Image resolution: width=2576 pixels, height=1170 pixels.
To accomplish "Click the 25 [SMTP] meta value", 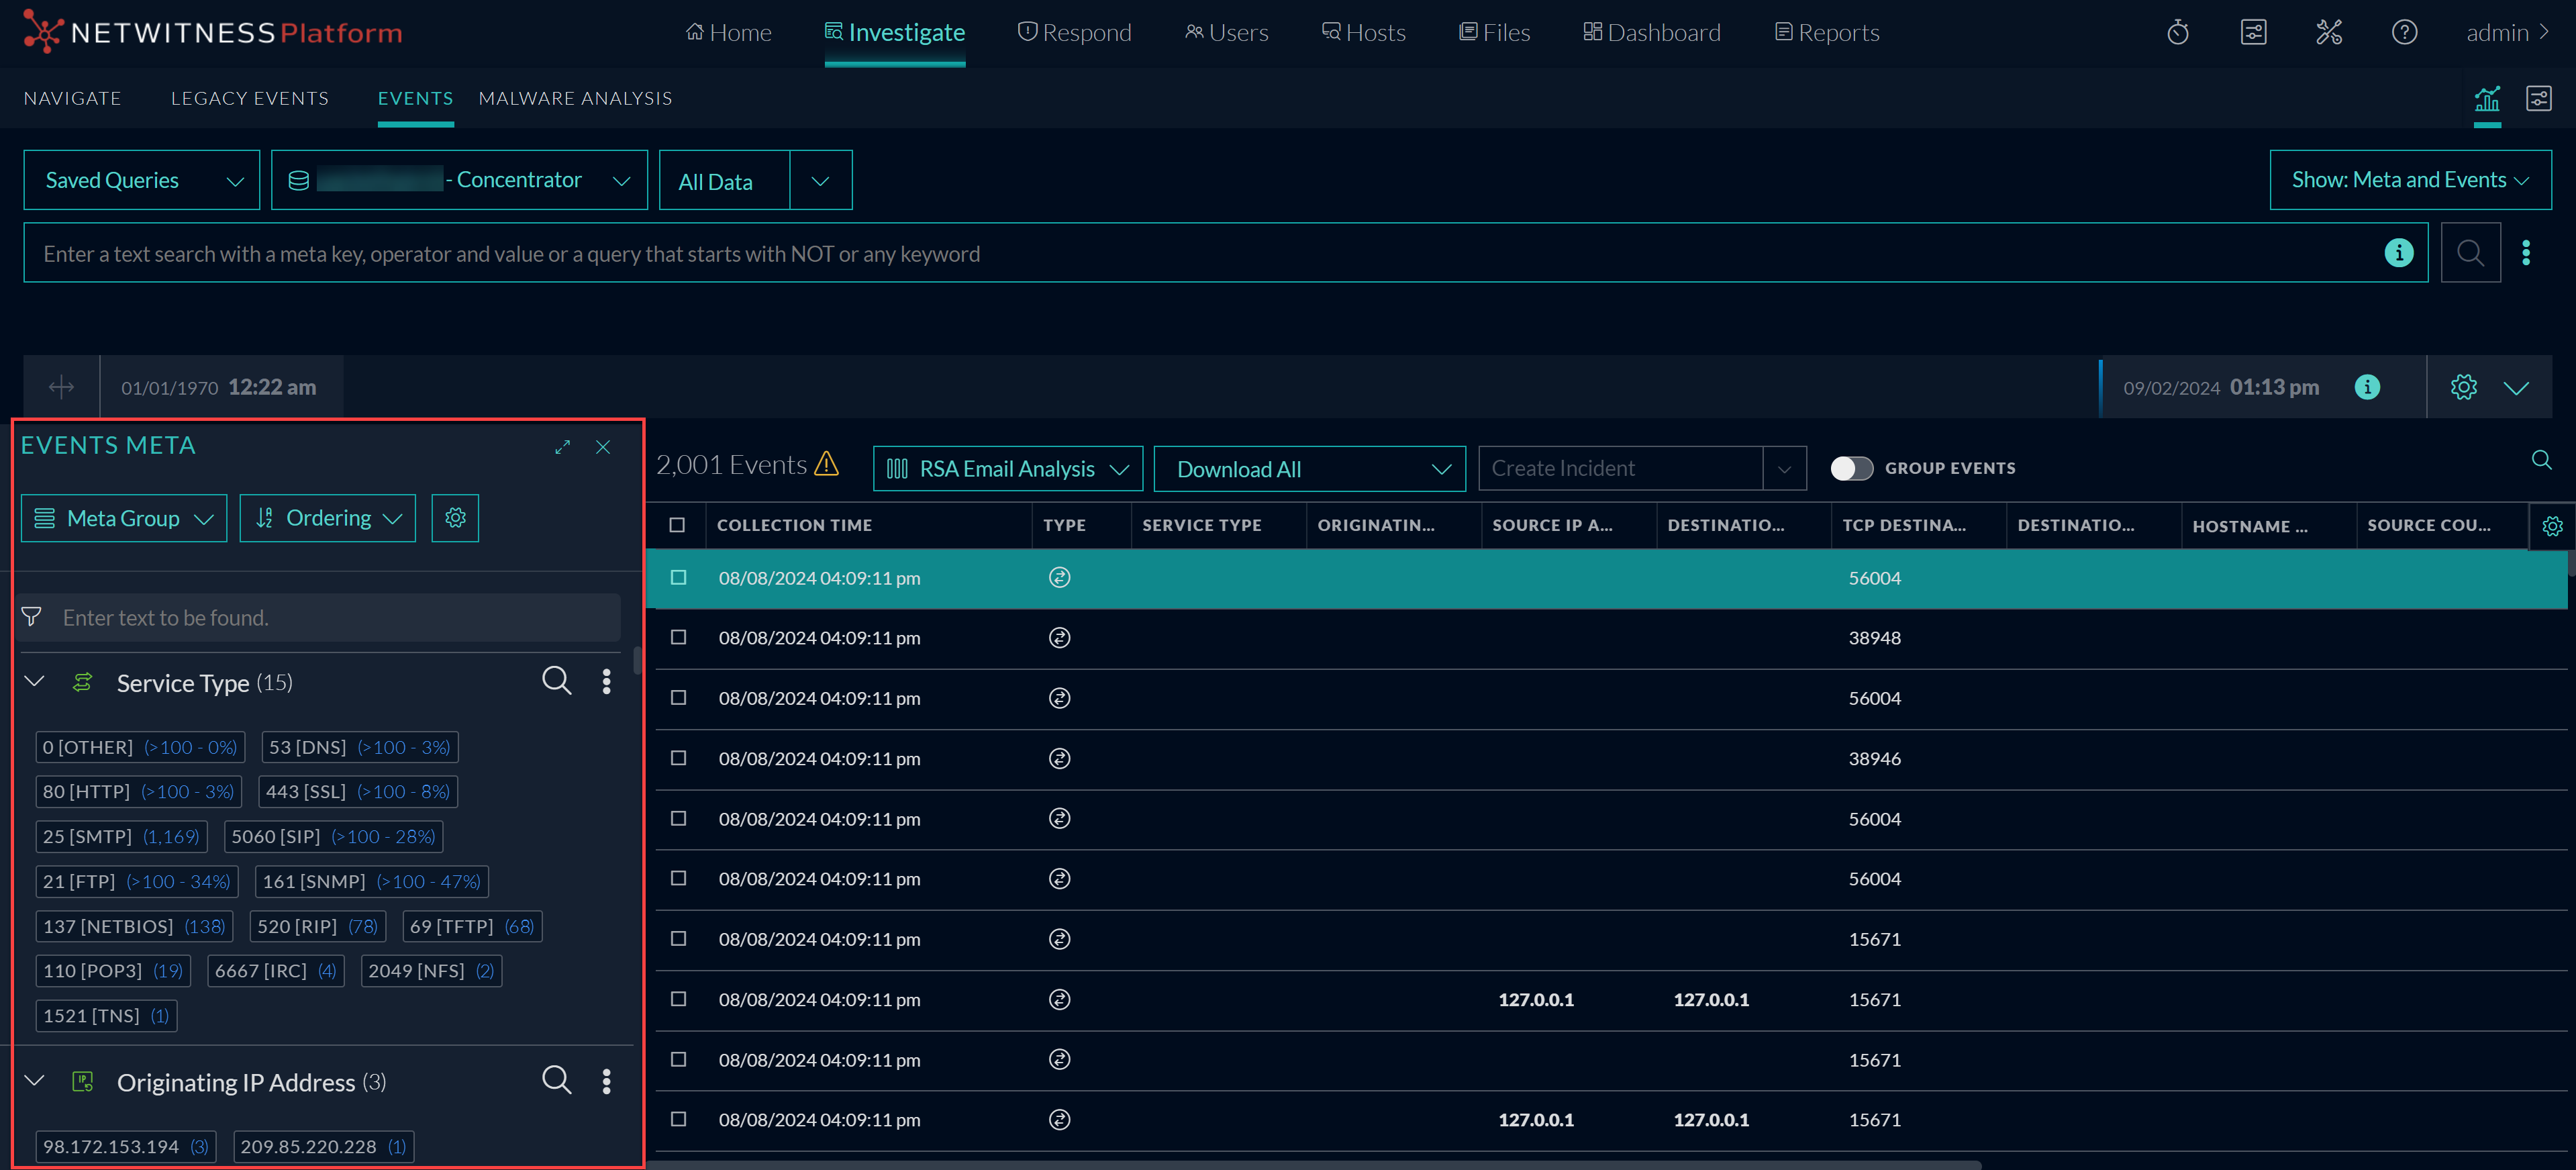I will pos(88,836).
